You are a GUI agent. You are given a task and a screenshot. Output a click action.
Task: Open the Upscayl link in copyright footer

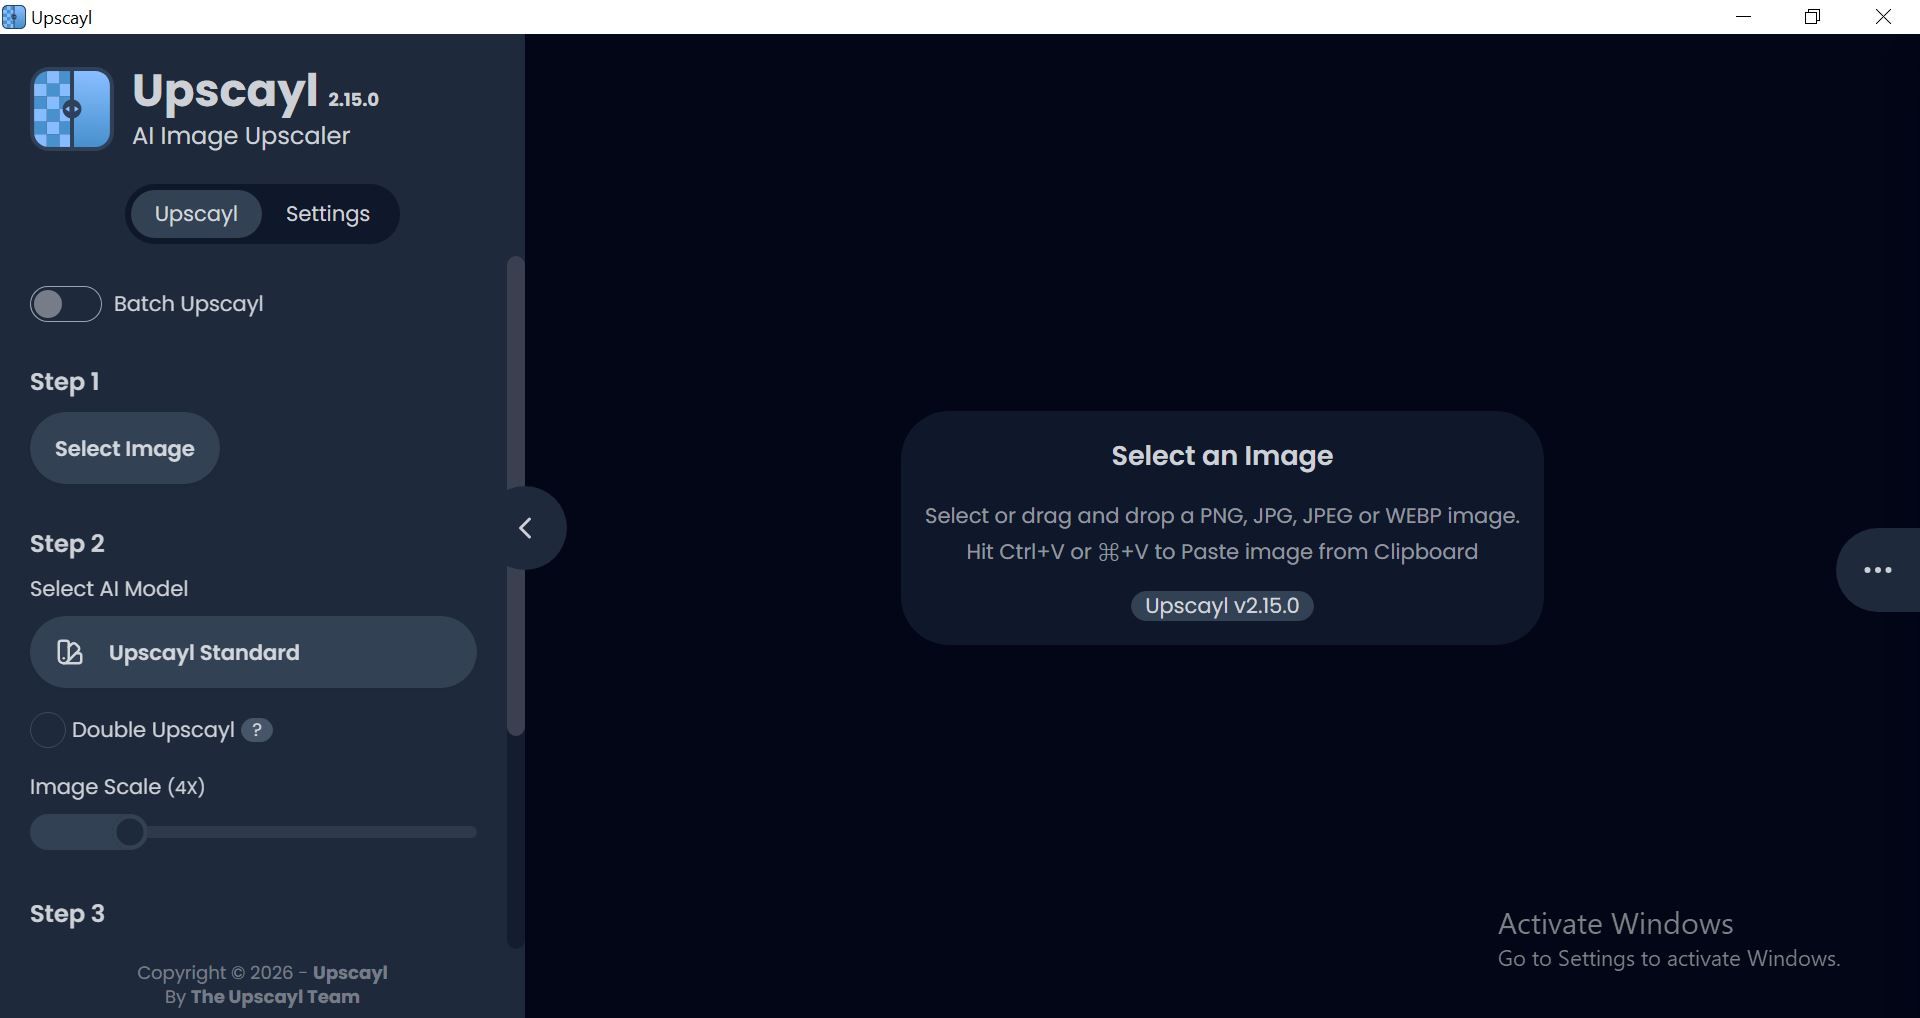point(350,973)
